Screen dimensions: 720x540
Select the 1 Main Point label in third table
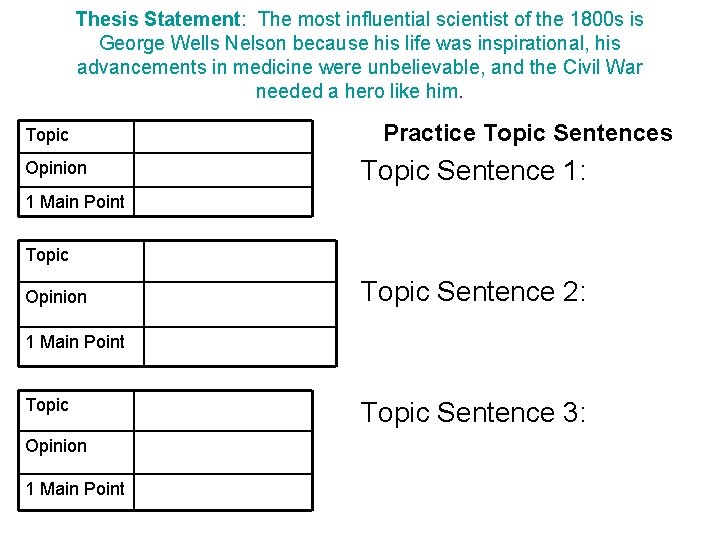[75, 488]
